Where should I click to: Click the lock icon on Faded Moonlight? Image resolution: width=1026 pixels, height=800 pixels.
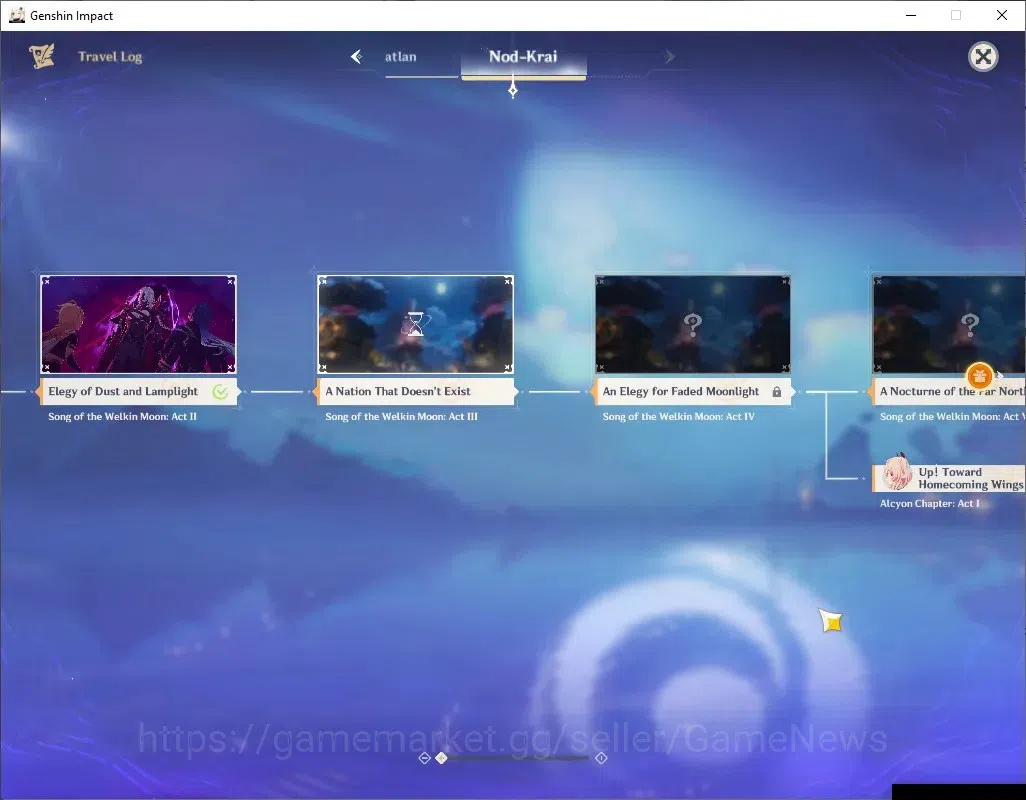[x=777, y=392]
